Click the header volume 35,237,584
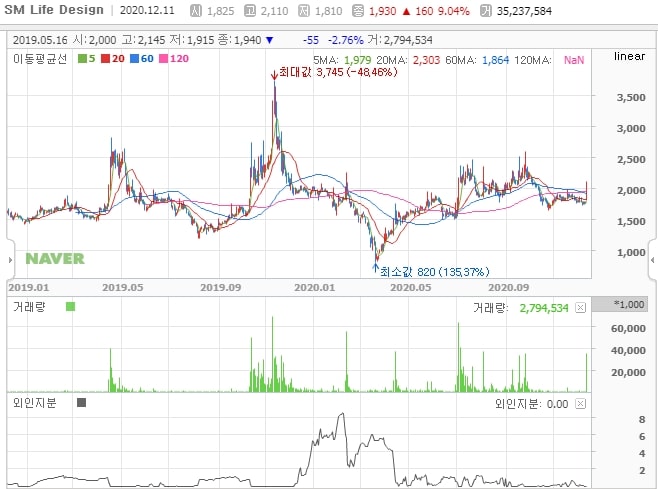Viewport: 658px width, 489px height. 524,11
